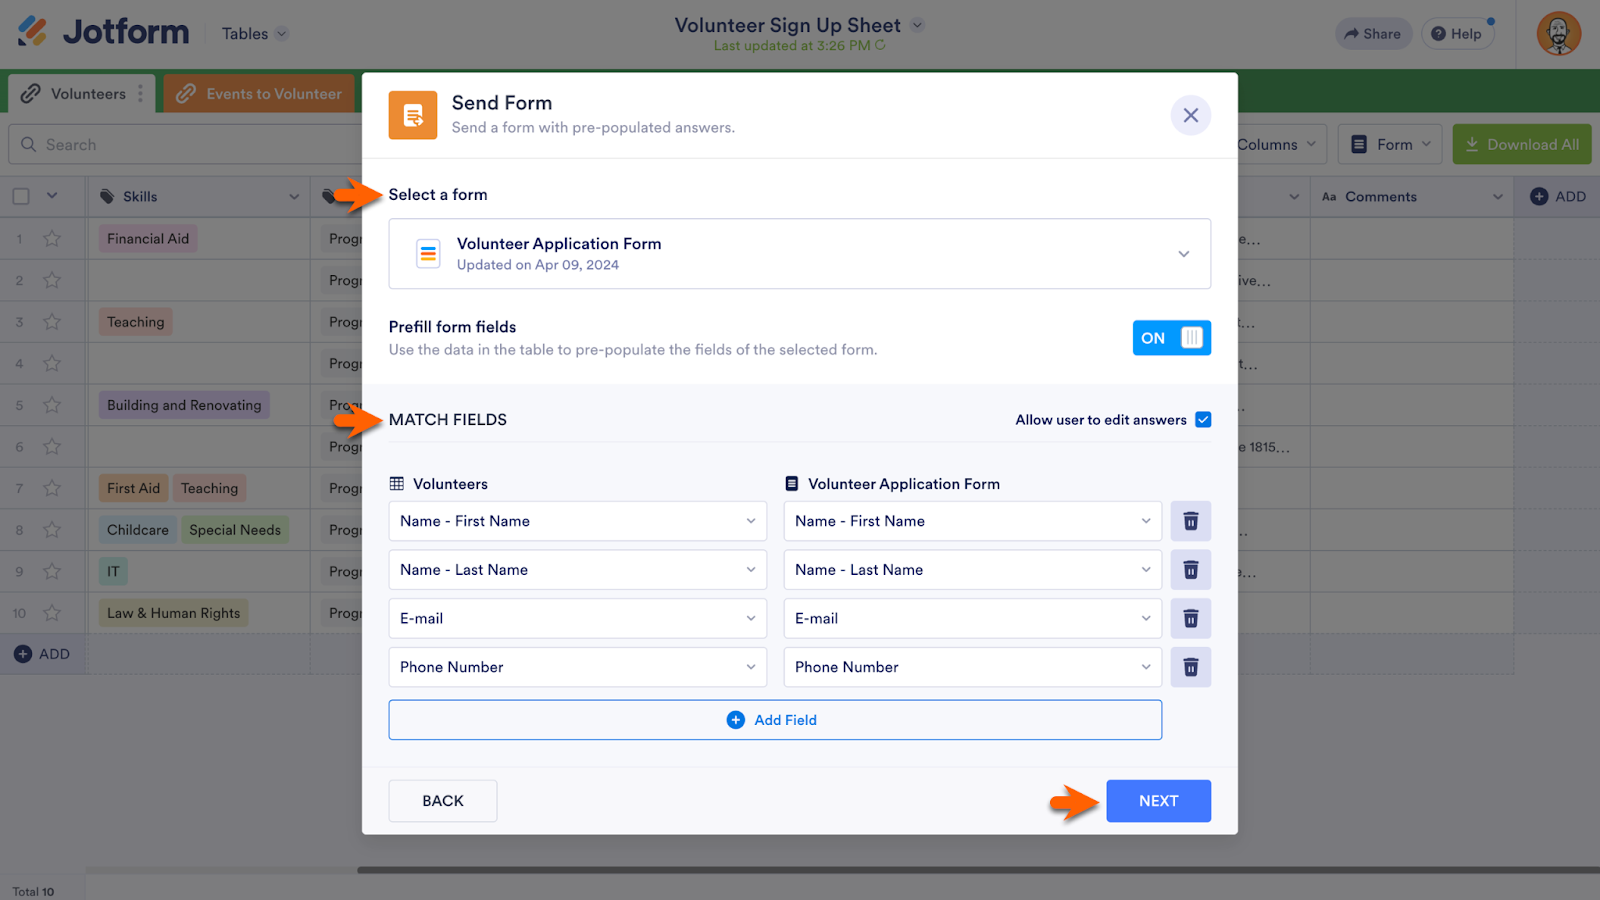The image size is (1600, 900).
Task: Open the Volunteer Application Form selector dropdown
Action: [799, 254]
